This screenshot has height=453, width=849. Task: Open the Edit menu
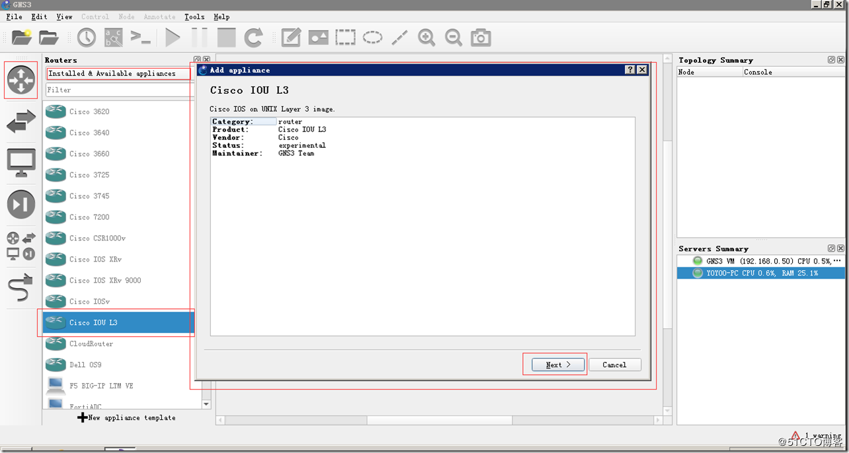tap(39, 17)
